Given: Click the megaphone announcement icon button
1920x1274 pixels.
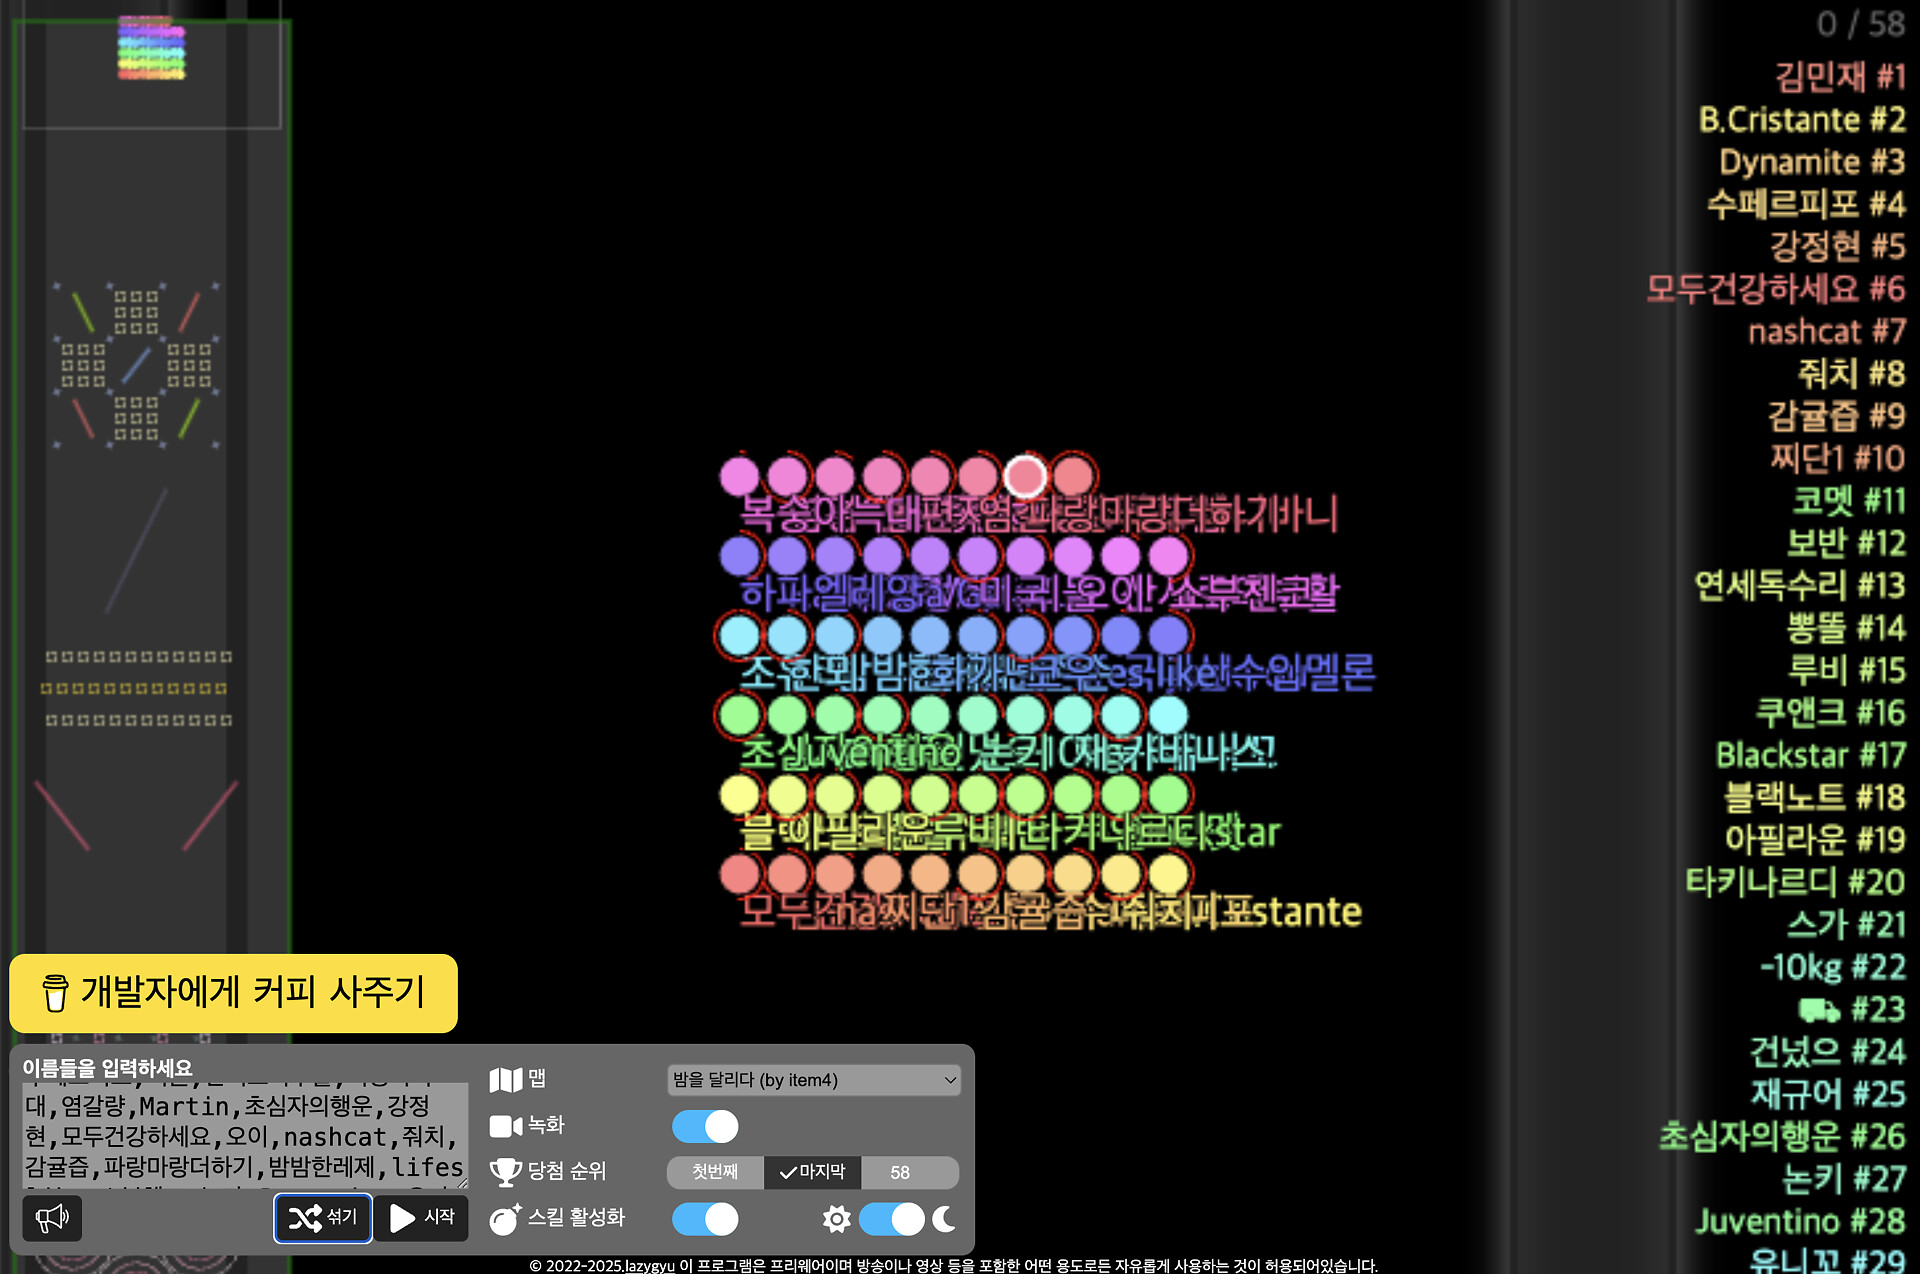Looking at the screenshot, I should pos(52,1218).
